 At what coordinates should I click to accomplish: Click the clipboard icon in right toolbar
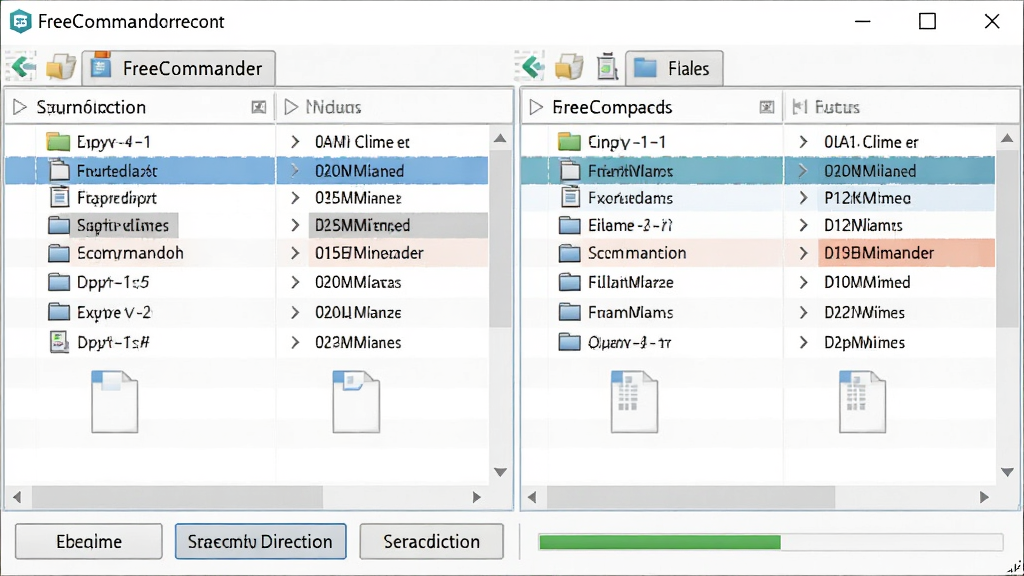pyautogui.click(x=607, y=67)
